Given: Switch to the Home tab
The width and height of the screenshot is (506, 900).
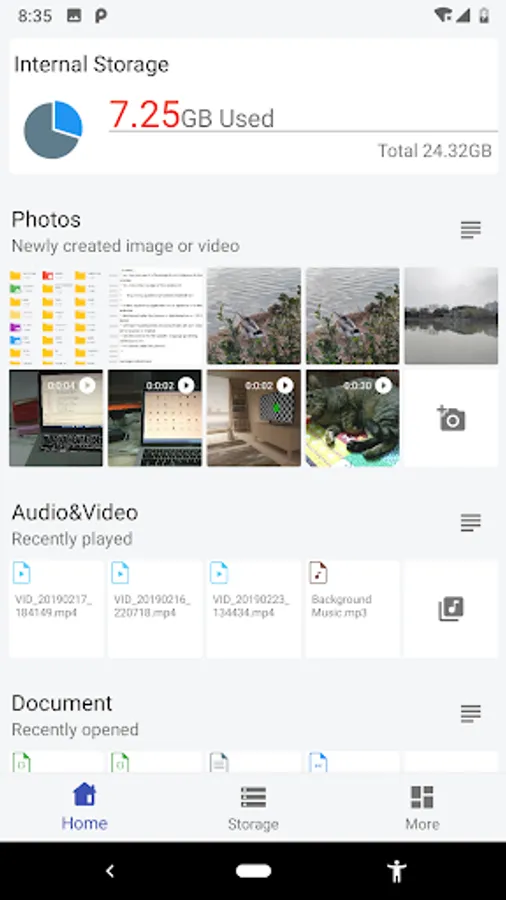Looking at the screenshot, I should click(x=84, y=806).
